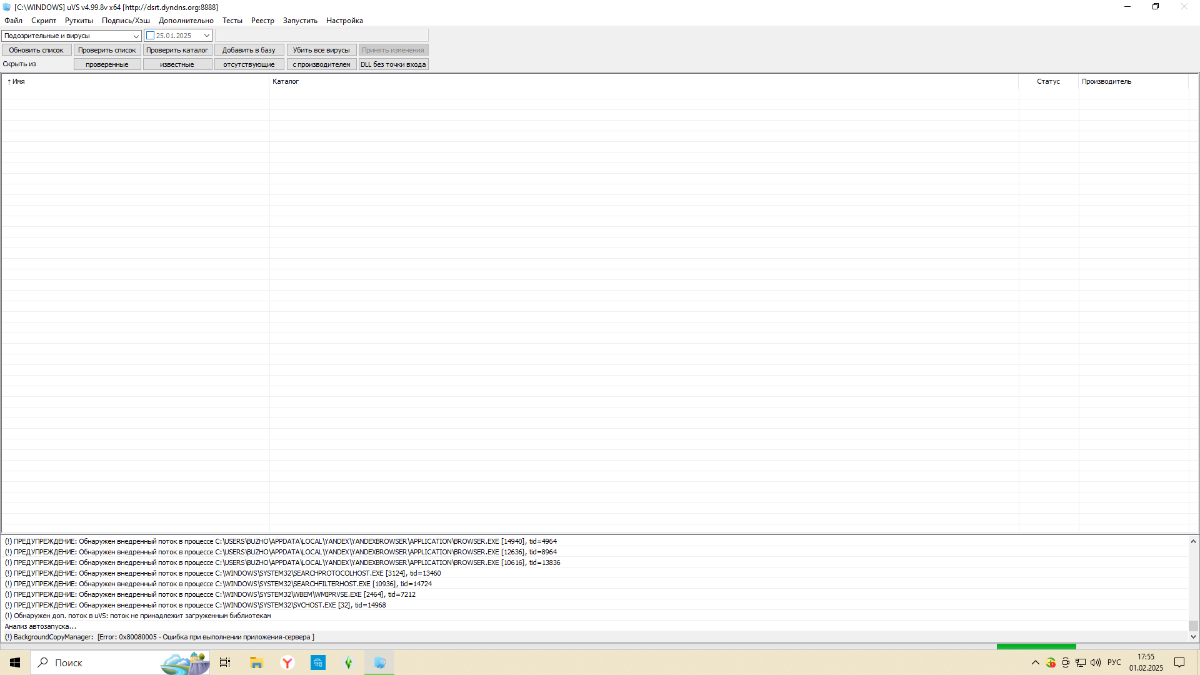
Task: Click the network tray icon
Action: [x=1082, y=662]
